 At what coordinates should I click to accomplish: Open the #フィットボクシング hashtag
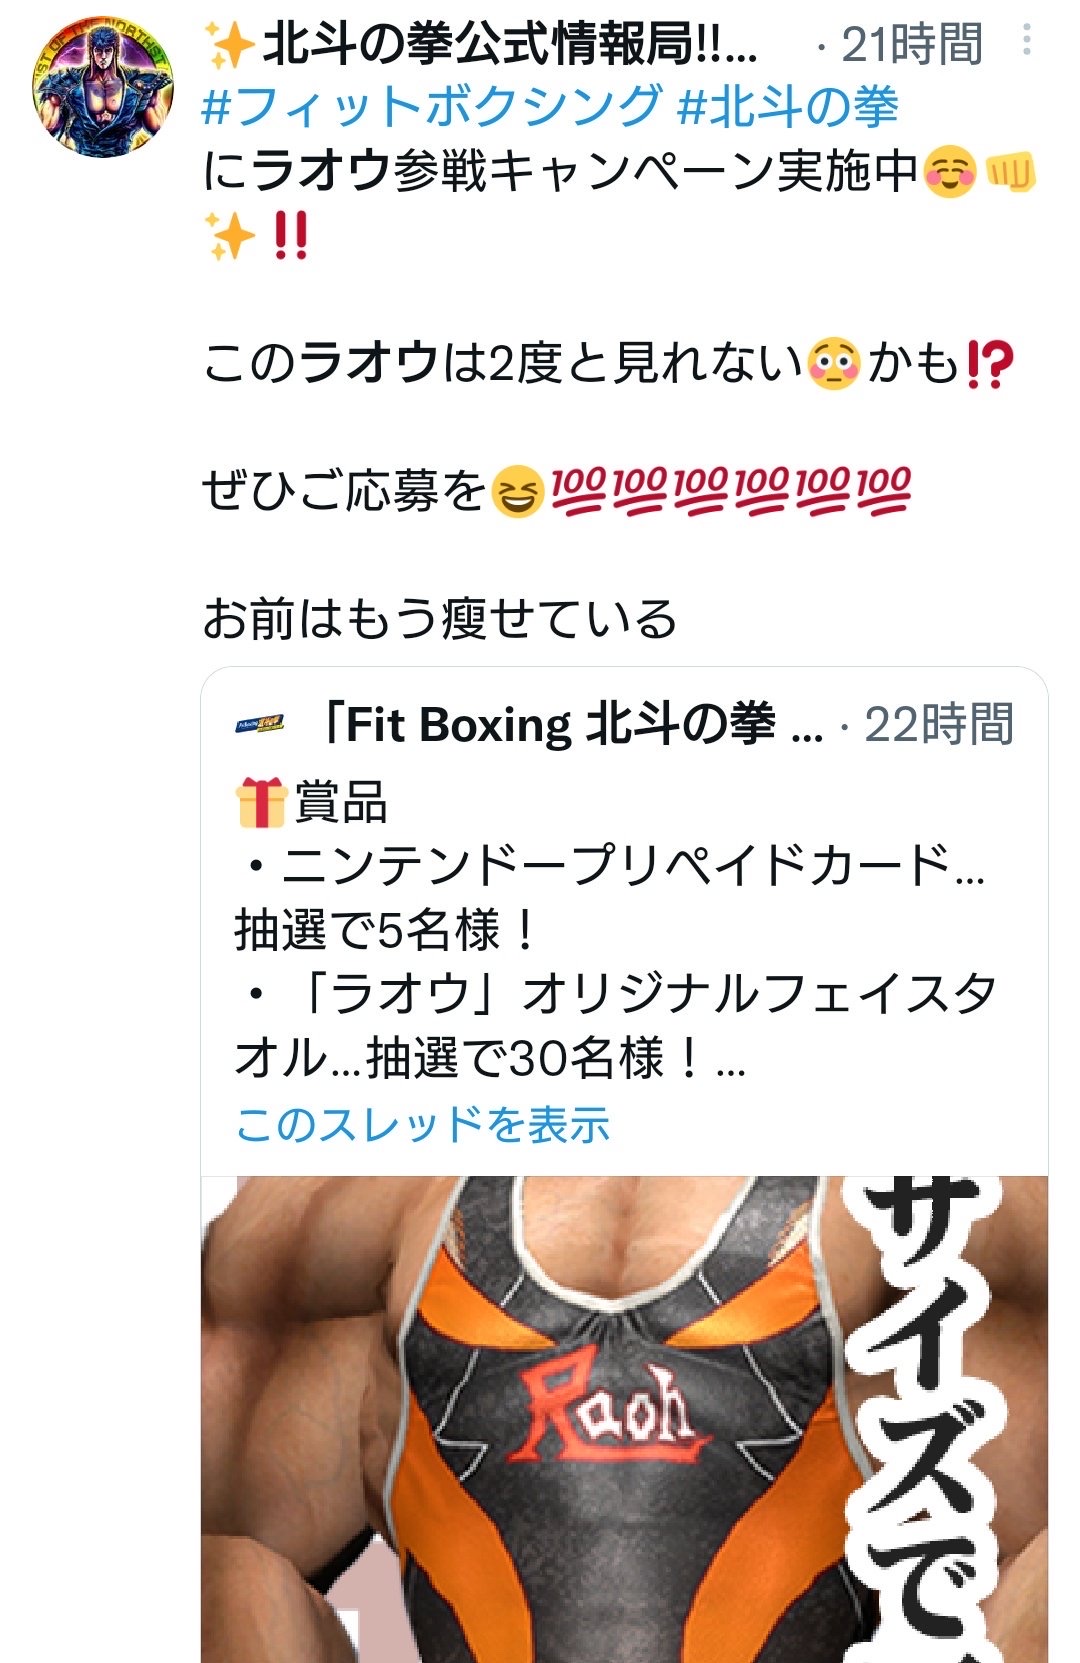pyautogui.click(x=432, y=107)
